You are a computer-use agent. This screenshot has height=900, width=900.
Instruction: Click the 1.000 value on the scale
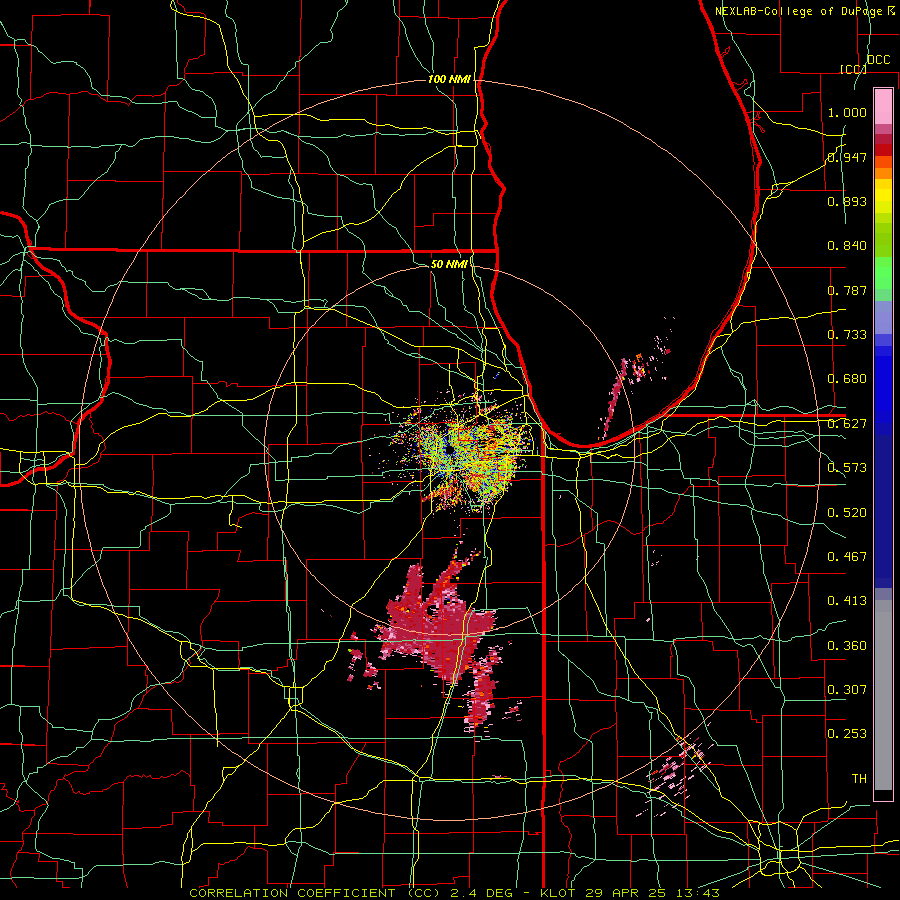click(847, 112)
